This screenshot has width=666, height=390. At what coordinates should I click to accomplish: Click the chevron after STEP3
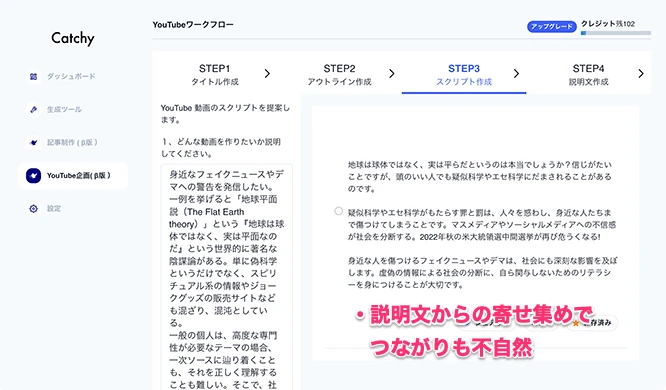tap(516, 73)
